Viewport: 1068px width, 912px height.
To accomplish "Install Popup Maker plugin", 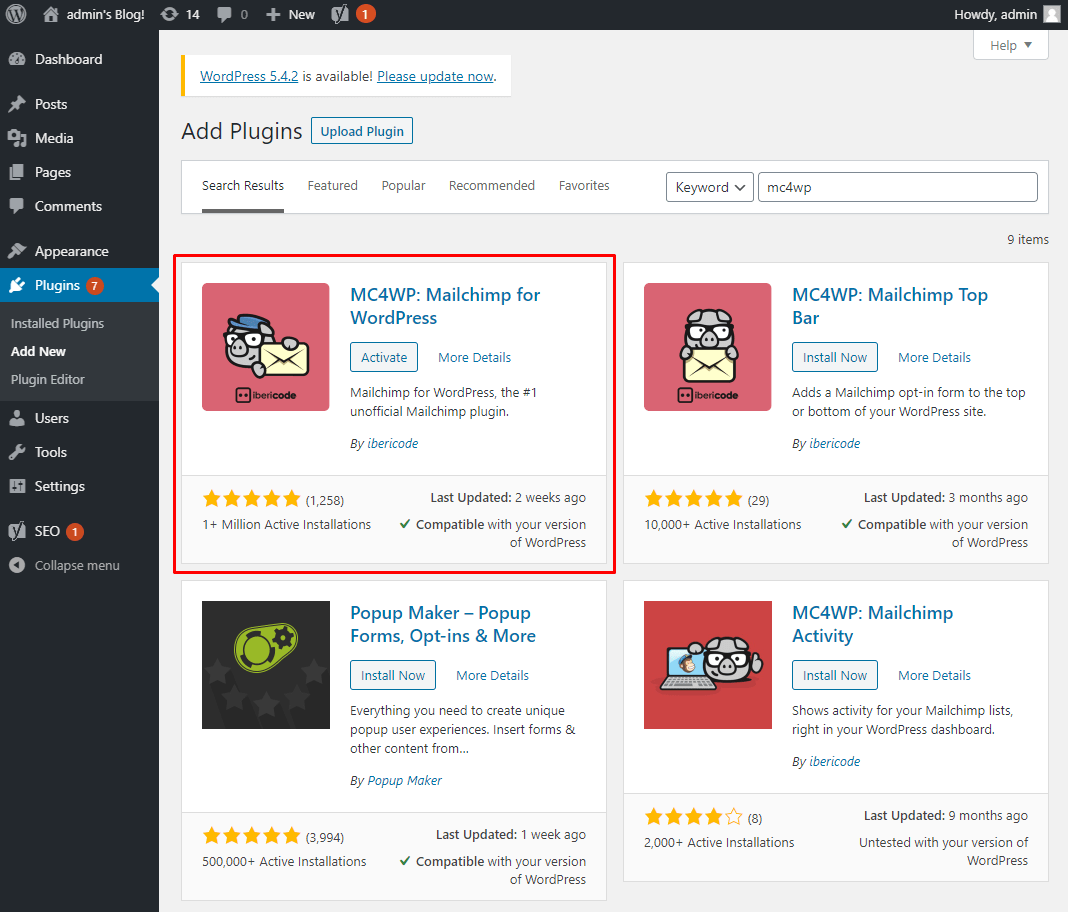I will click(x=393, y=676).
